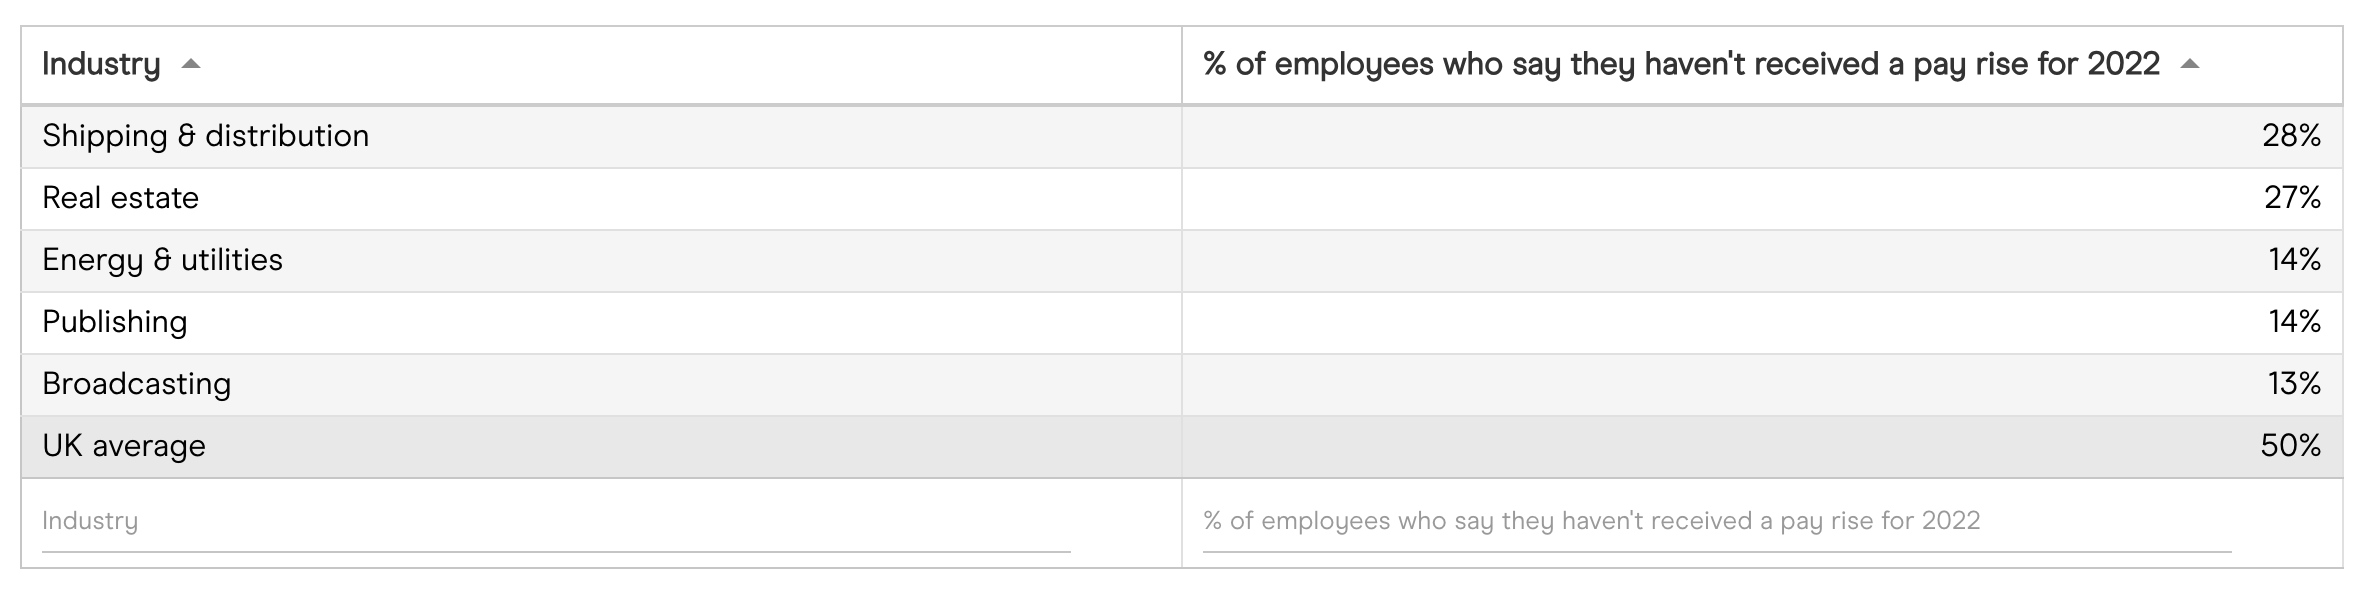Click the Industry filter input field
Screen dimensions: 2370x594
pos(555,521)
